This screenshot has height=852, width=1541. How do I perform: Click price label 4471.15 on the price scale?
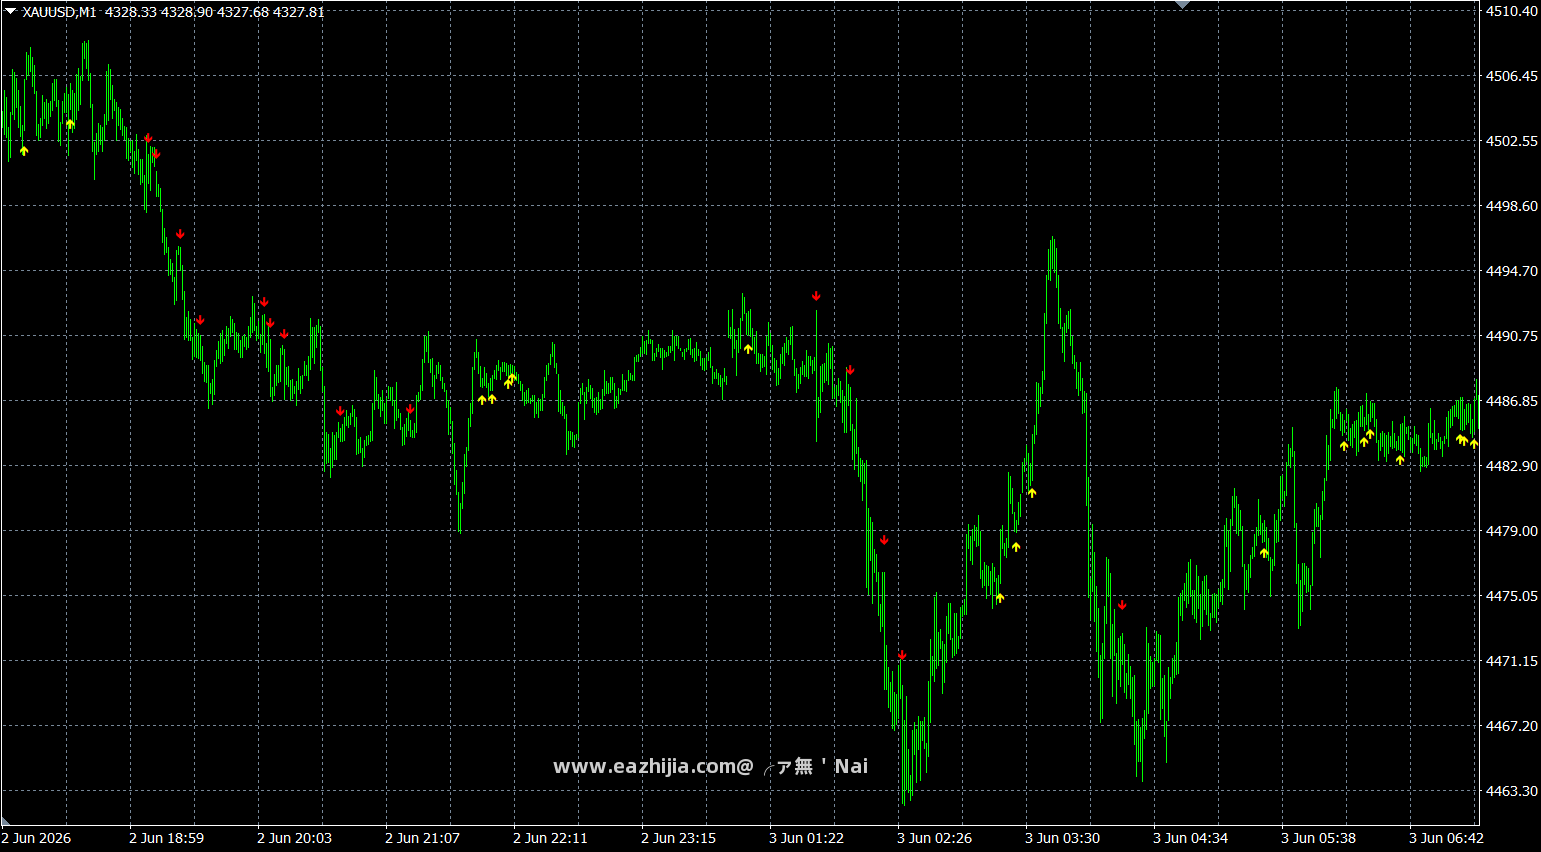coord(1512,661)
